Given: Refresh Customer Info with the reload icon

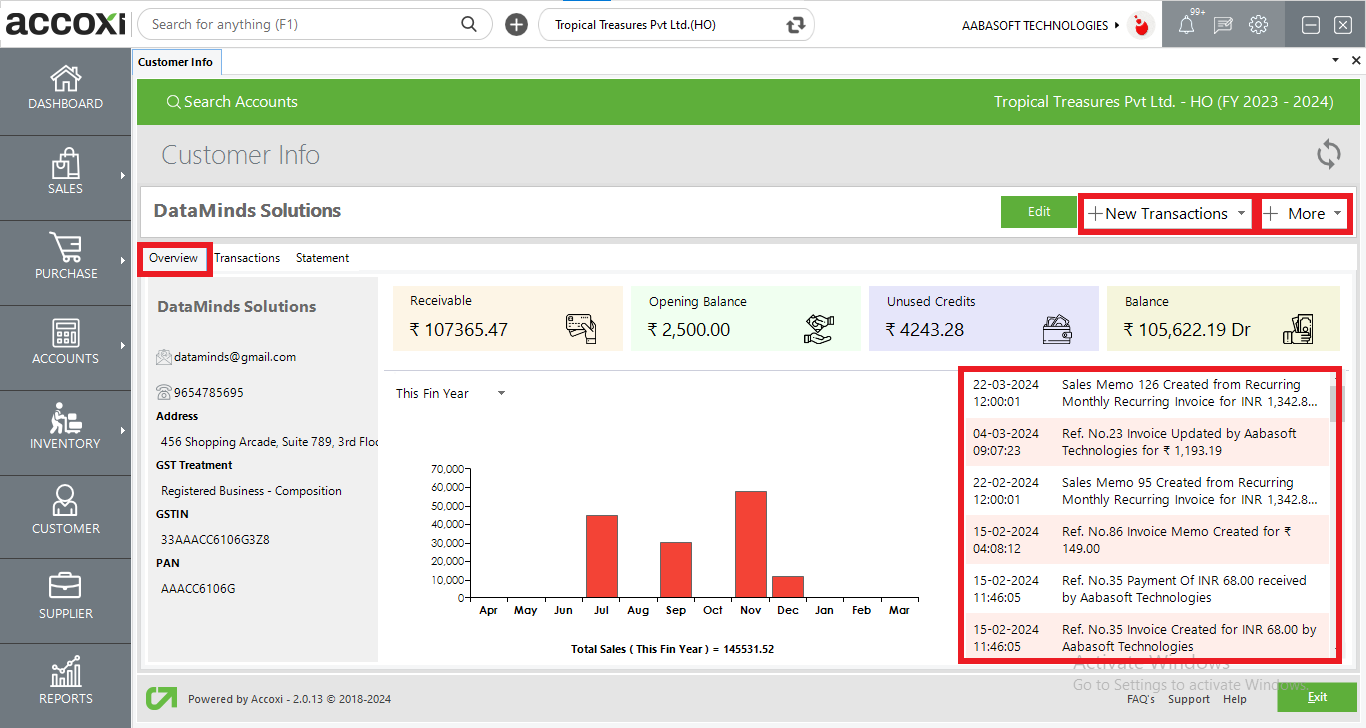Looking at the screenshot, I should tap(1329, 155).
